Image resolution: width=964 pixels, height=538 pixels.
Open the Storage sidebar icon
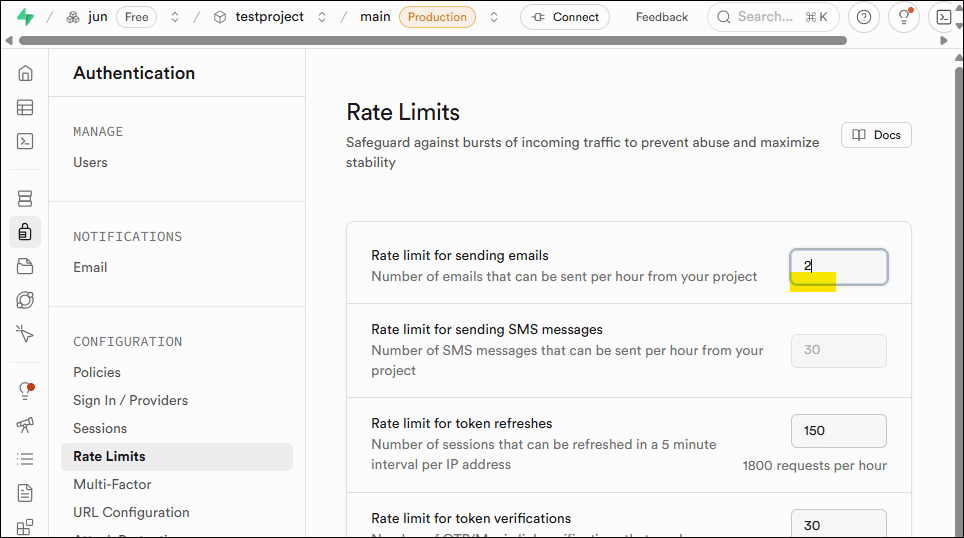(x=25, y=266)
